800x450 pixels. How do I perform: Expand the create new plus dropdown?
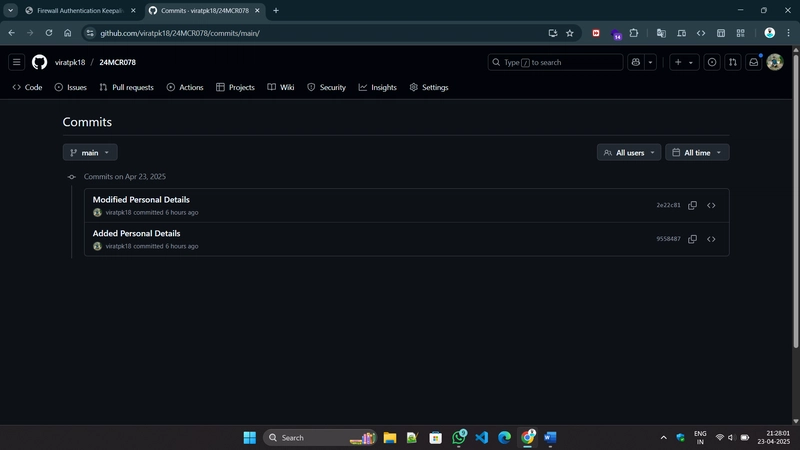(684, 62)
